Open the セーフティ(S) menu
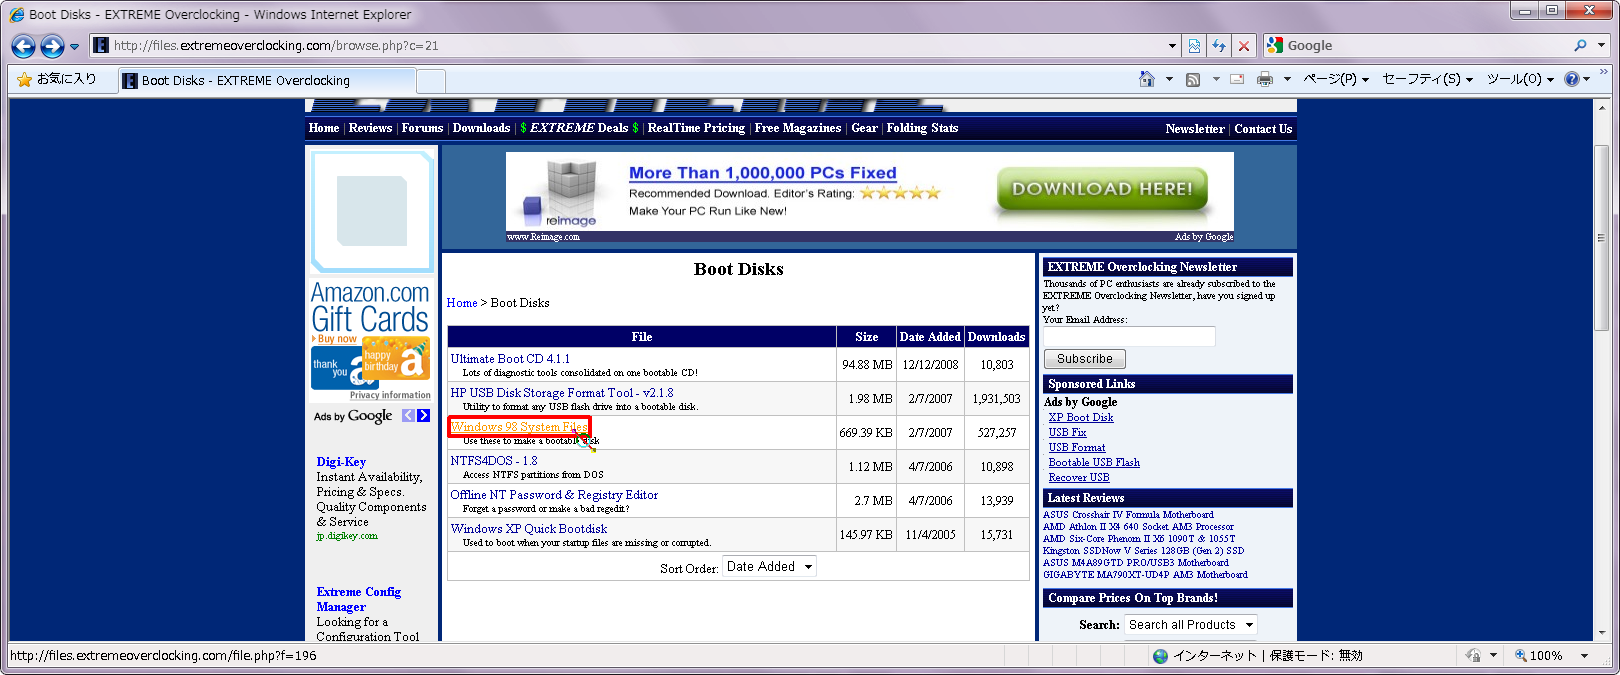 coord(1427,79)
